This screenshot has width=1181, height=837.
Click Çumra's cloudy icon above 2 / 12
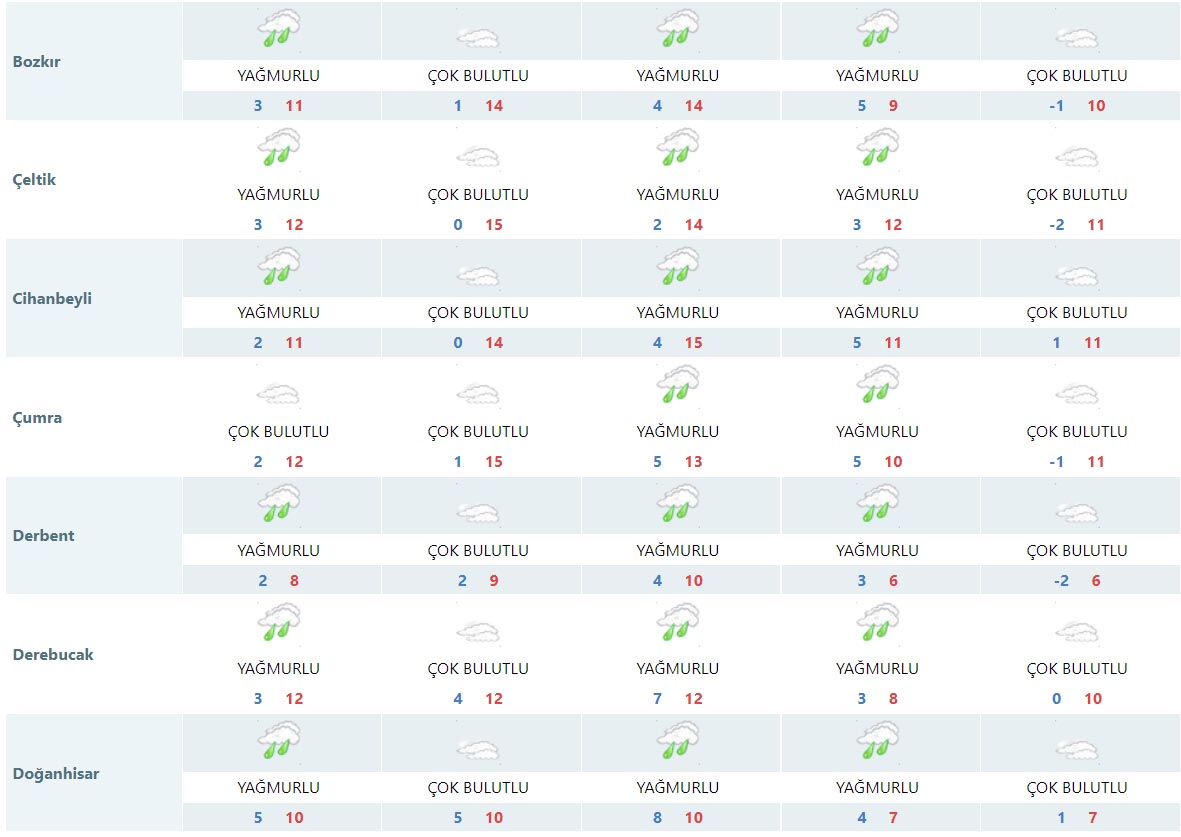pyautogui.click(x=279, y=394)
